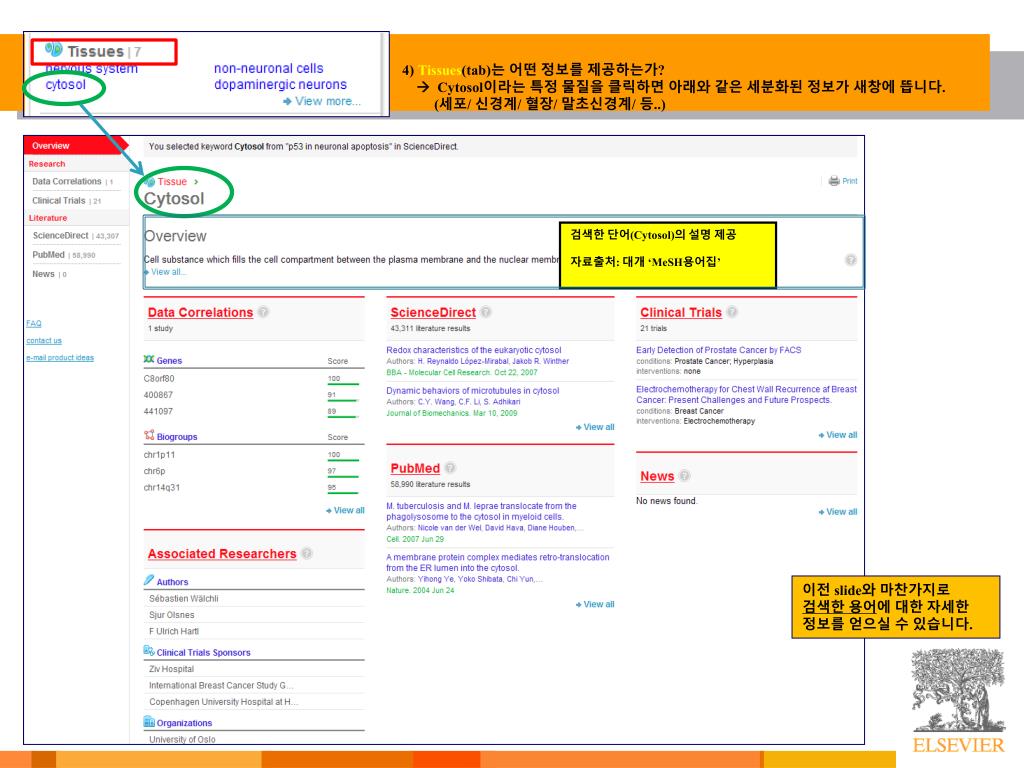This screenshot has height=768, width=1024.
Task: Open PubMed section heading
Action: click(415, 468)
